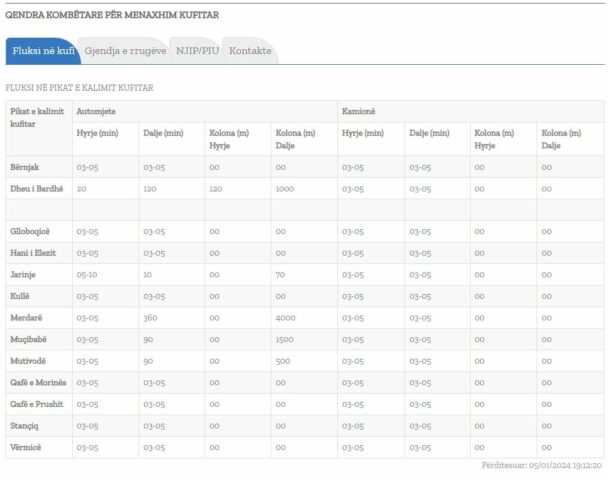
Task: Click the Vërmicë row label
Action: click(x=27, y=446)
